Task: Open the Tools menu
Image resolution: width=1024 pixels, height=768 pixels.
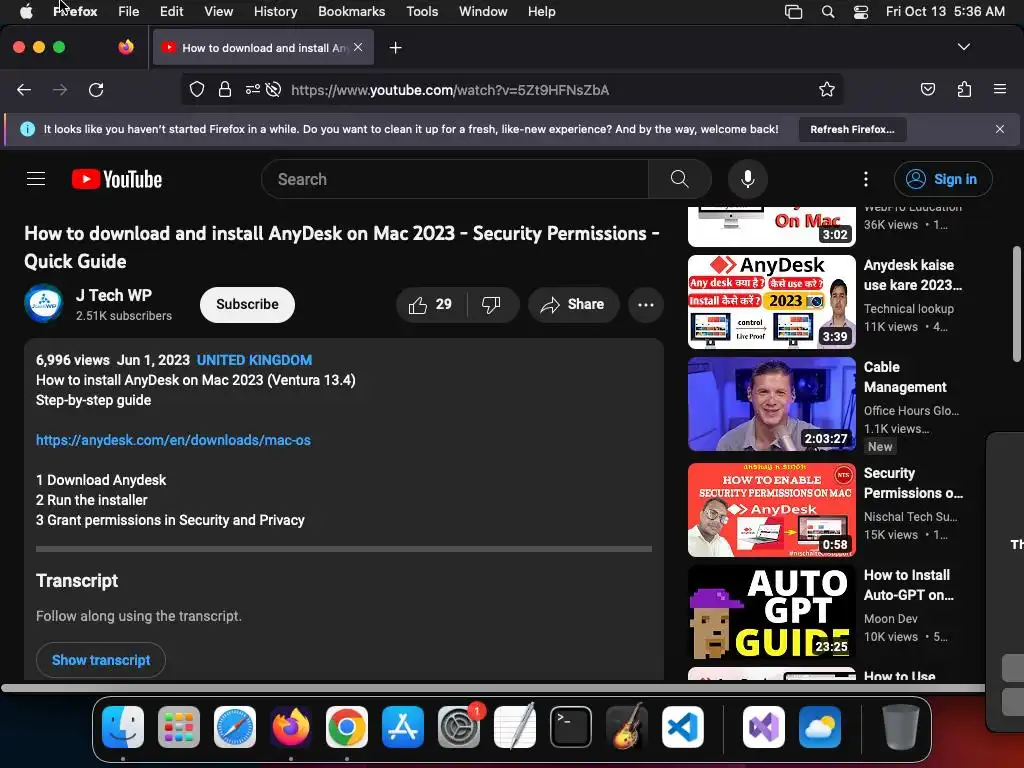Action: (422, 12)
